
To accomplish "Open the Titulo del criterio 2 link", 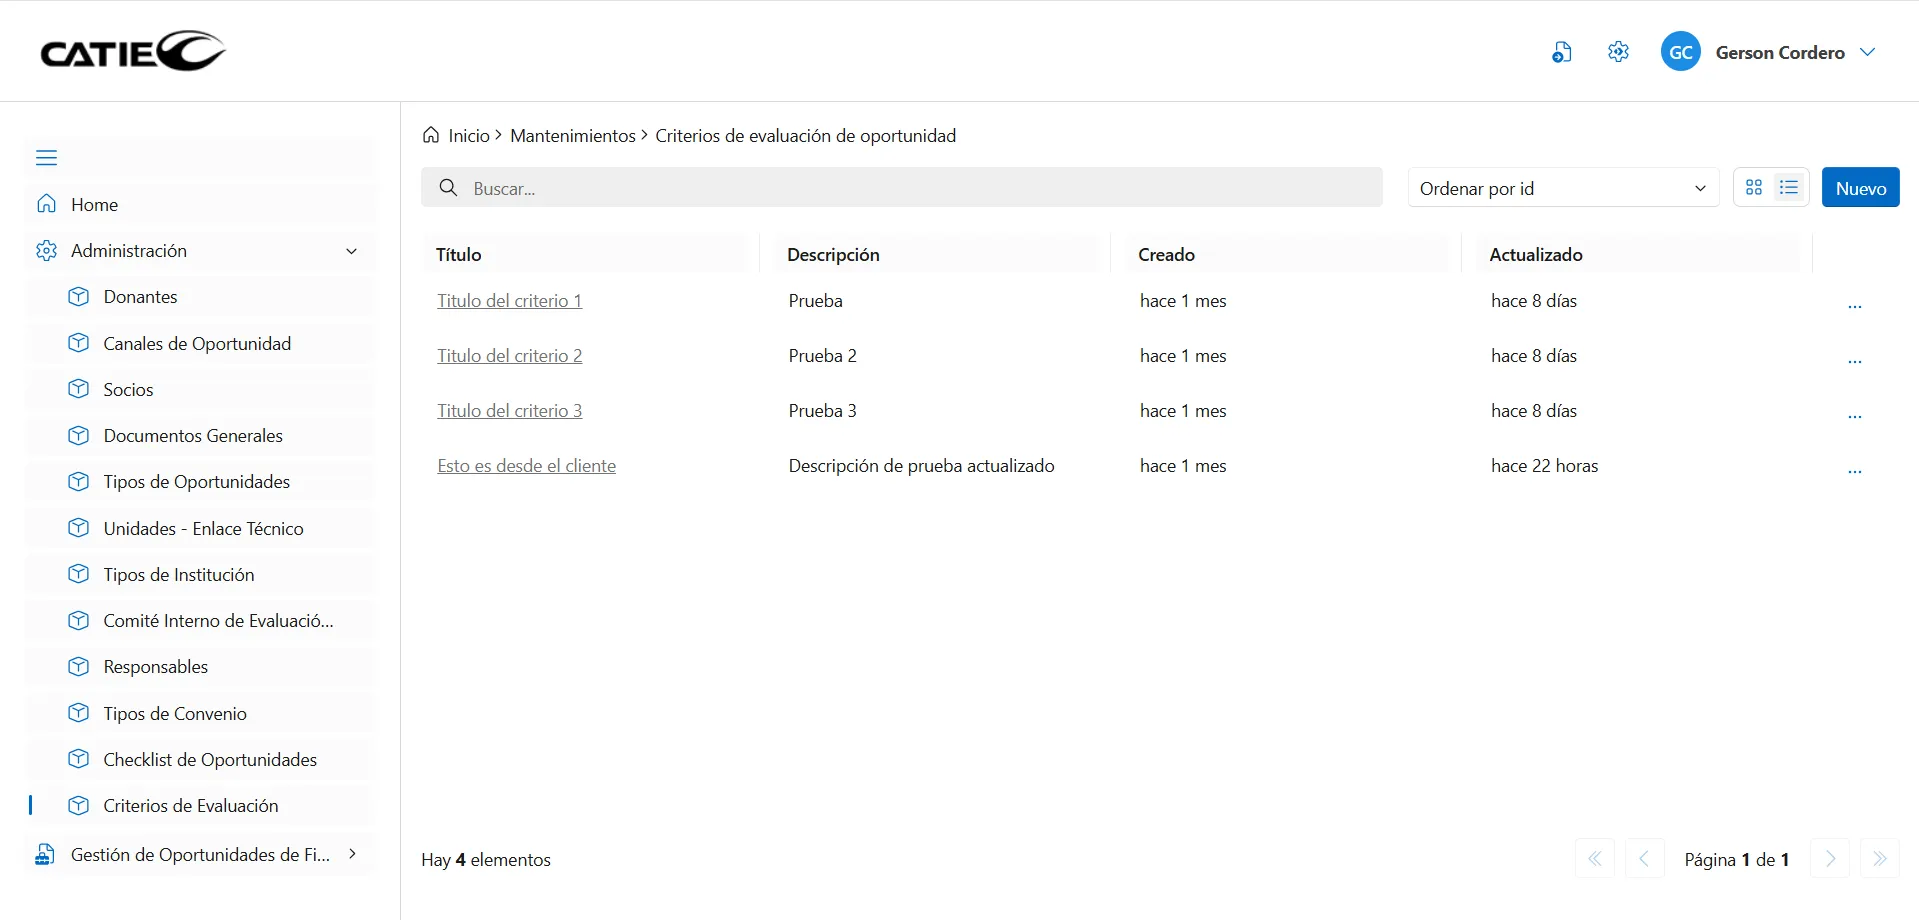I will click(x=509, y=356).
